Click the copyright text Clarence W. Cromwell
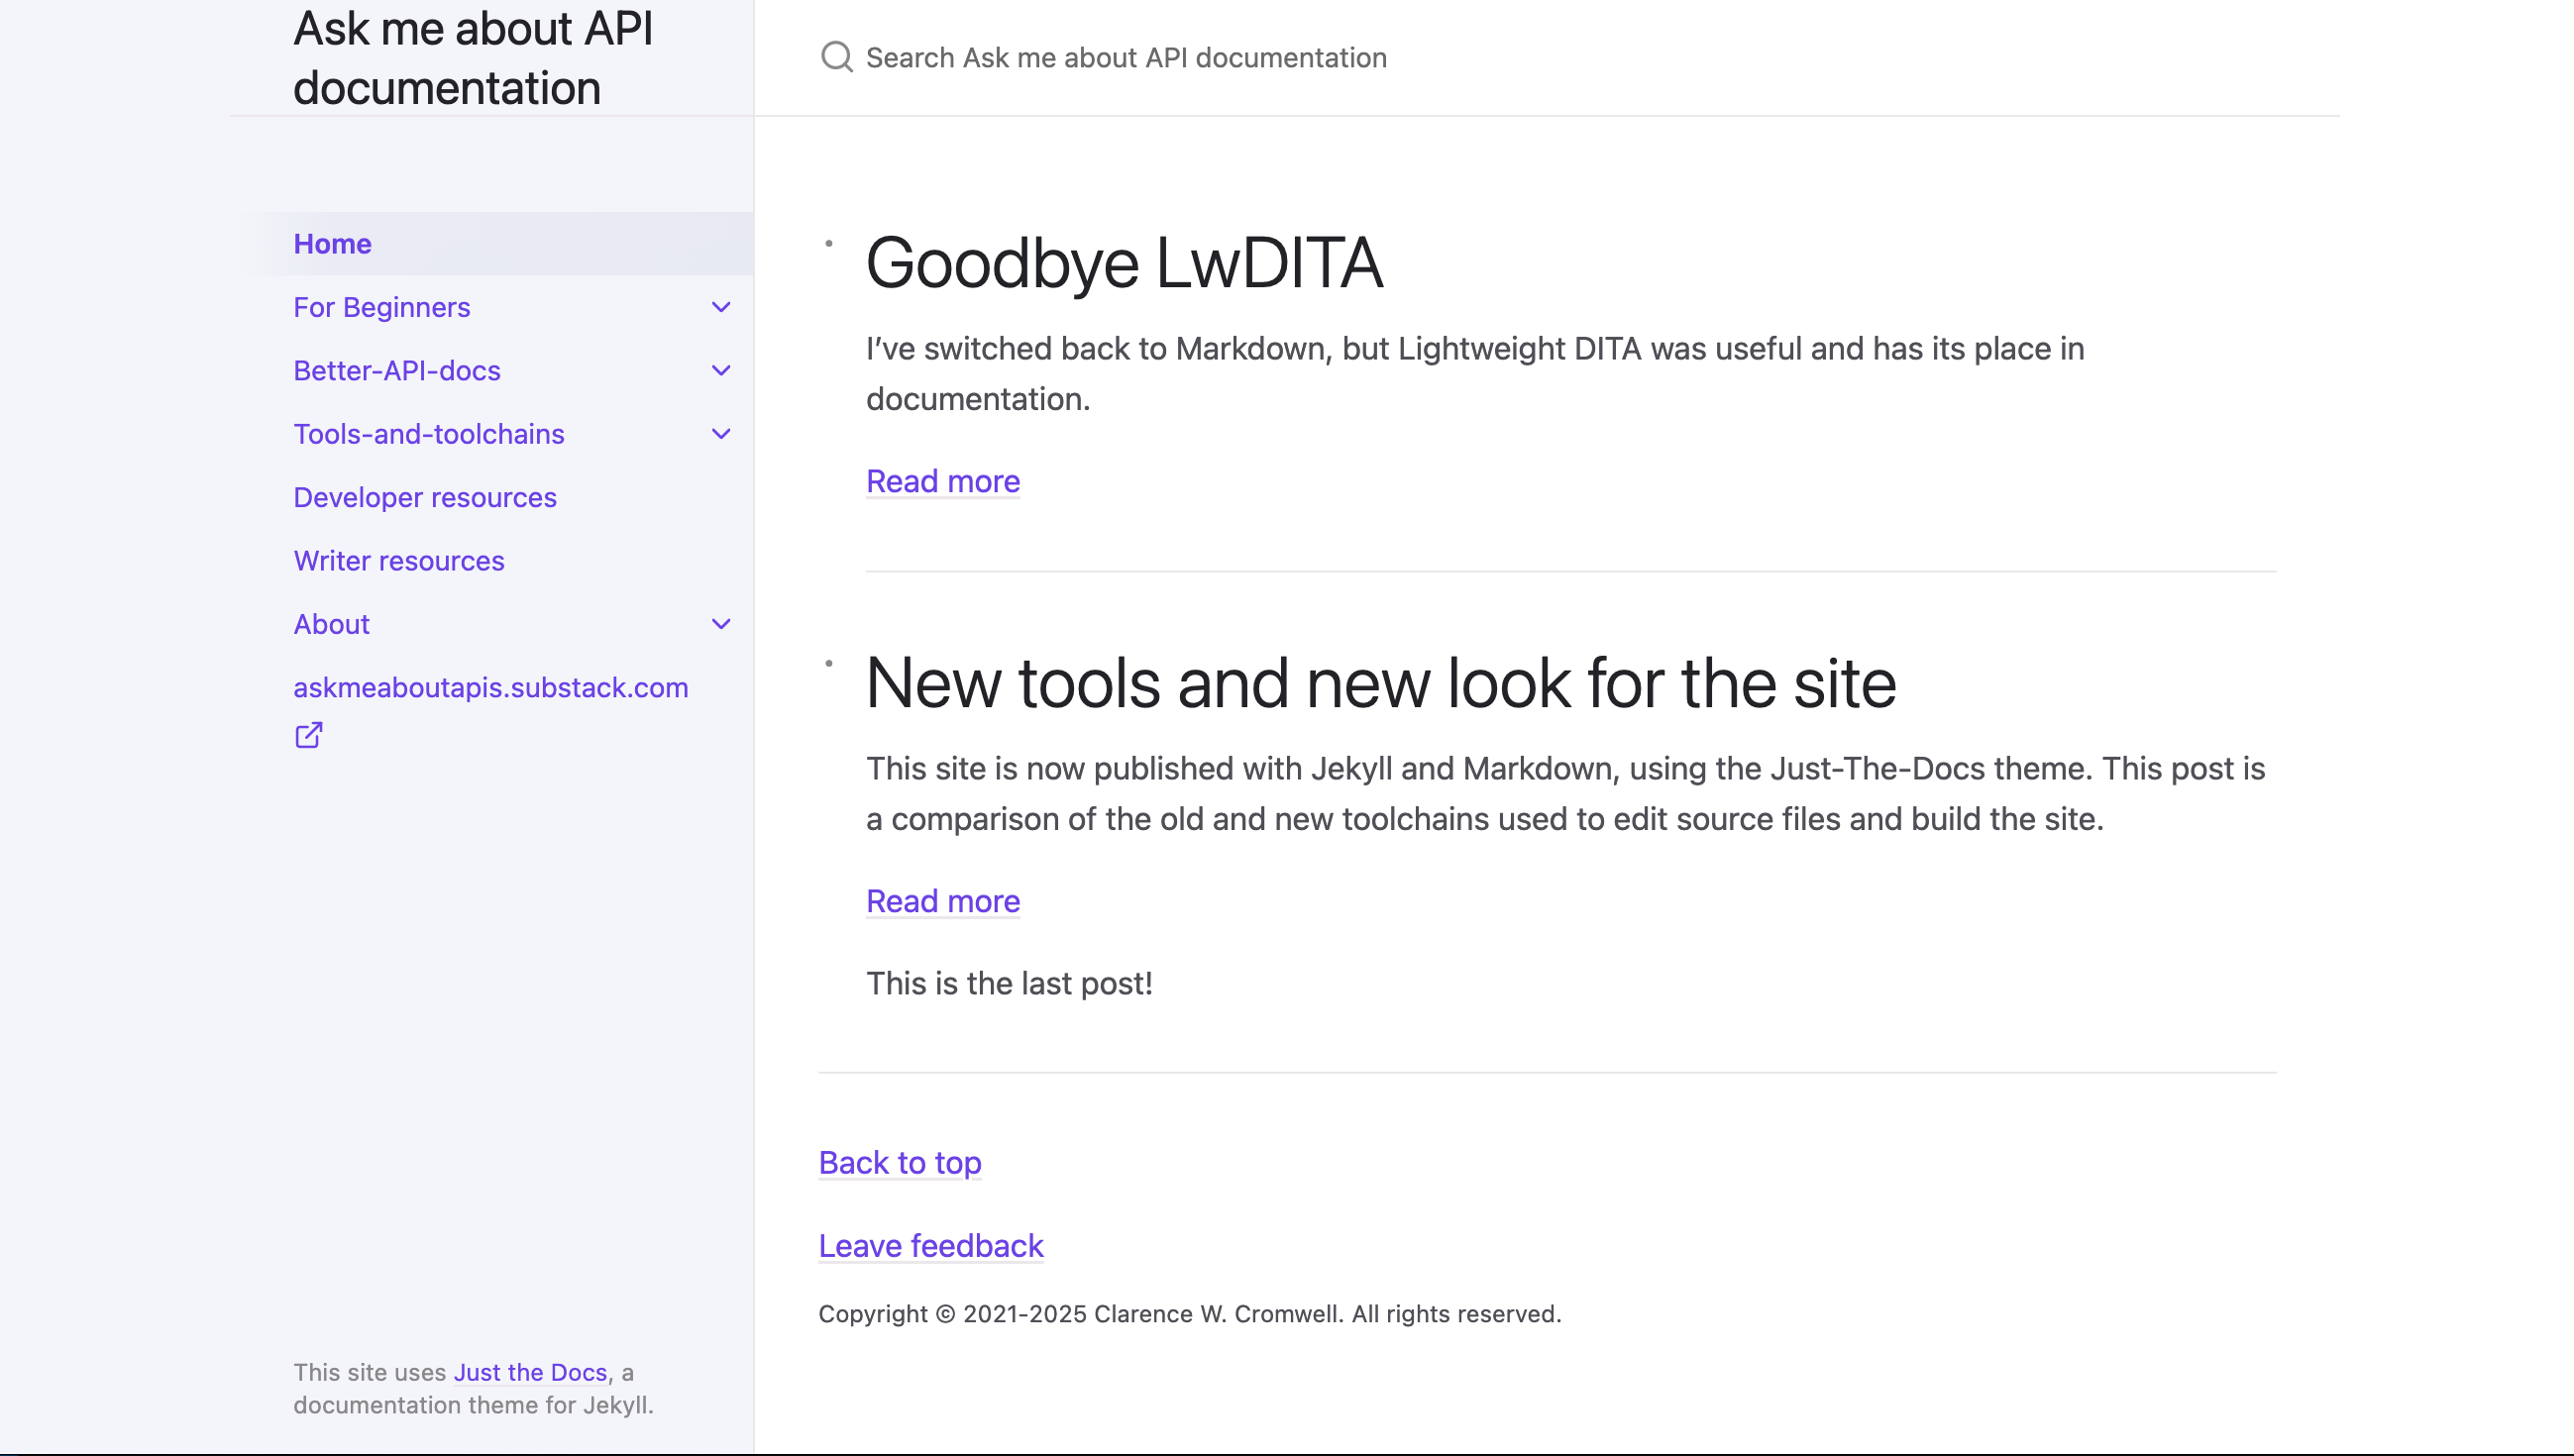The image size is (2574, 1456). (x=1218, y=1314)
